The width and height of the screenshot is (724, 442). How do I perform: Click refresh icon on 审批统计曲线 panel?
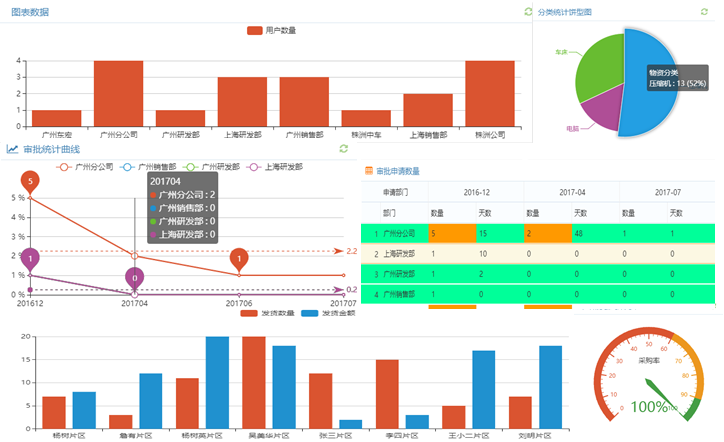[344, 149]
